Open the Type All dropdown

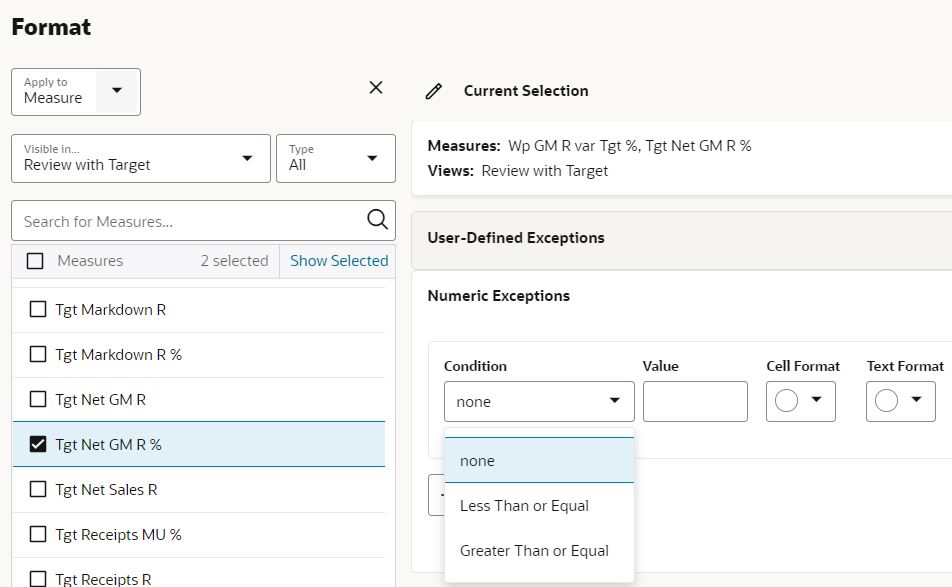[372, 159]
